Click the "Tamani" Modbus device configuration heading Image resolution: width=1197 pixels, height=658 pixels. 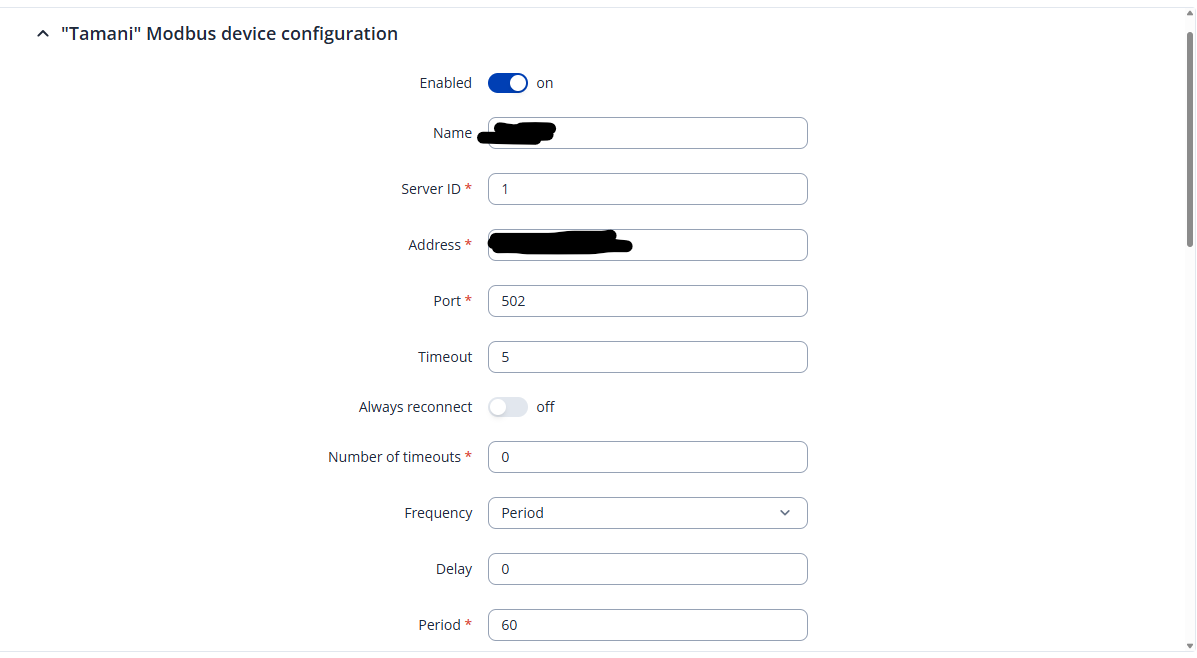(229, 34)
